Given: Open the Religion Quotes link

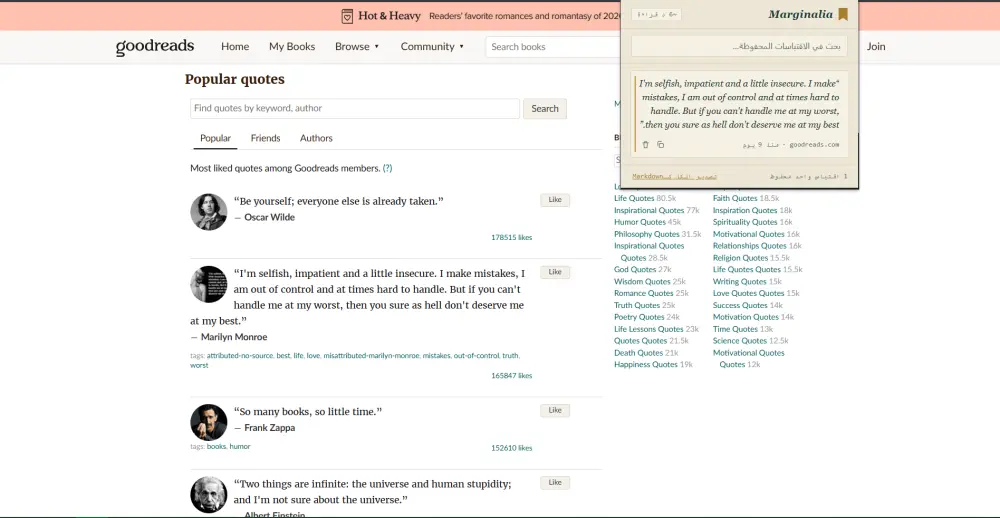Looking at the screenshot, I should pyautogui.click(x=740, y=258).
